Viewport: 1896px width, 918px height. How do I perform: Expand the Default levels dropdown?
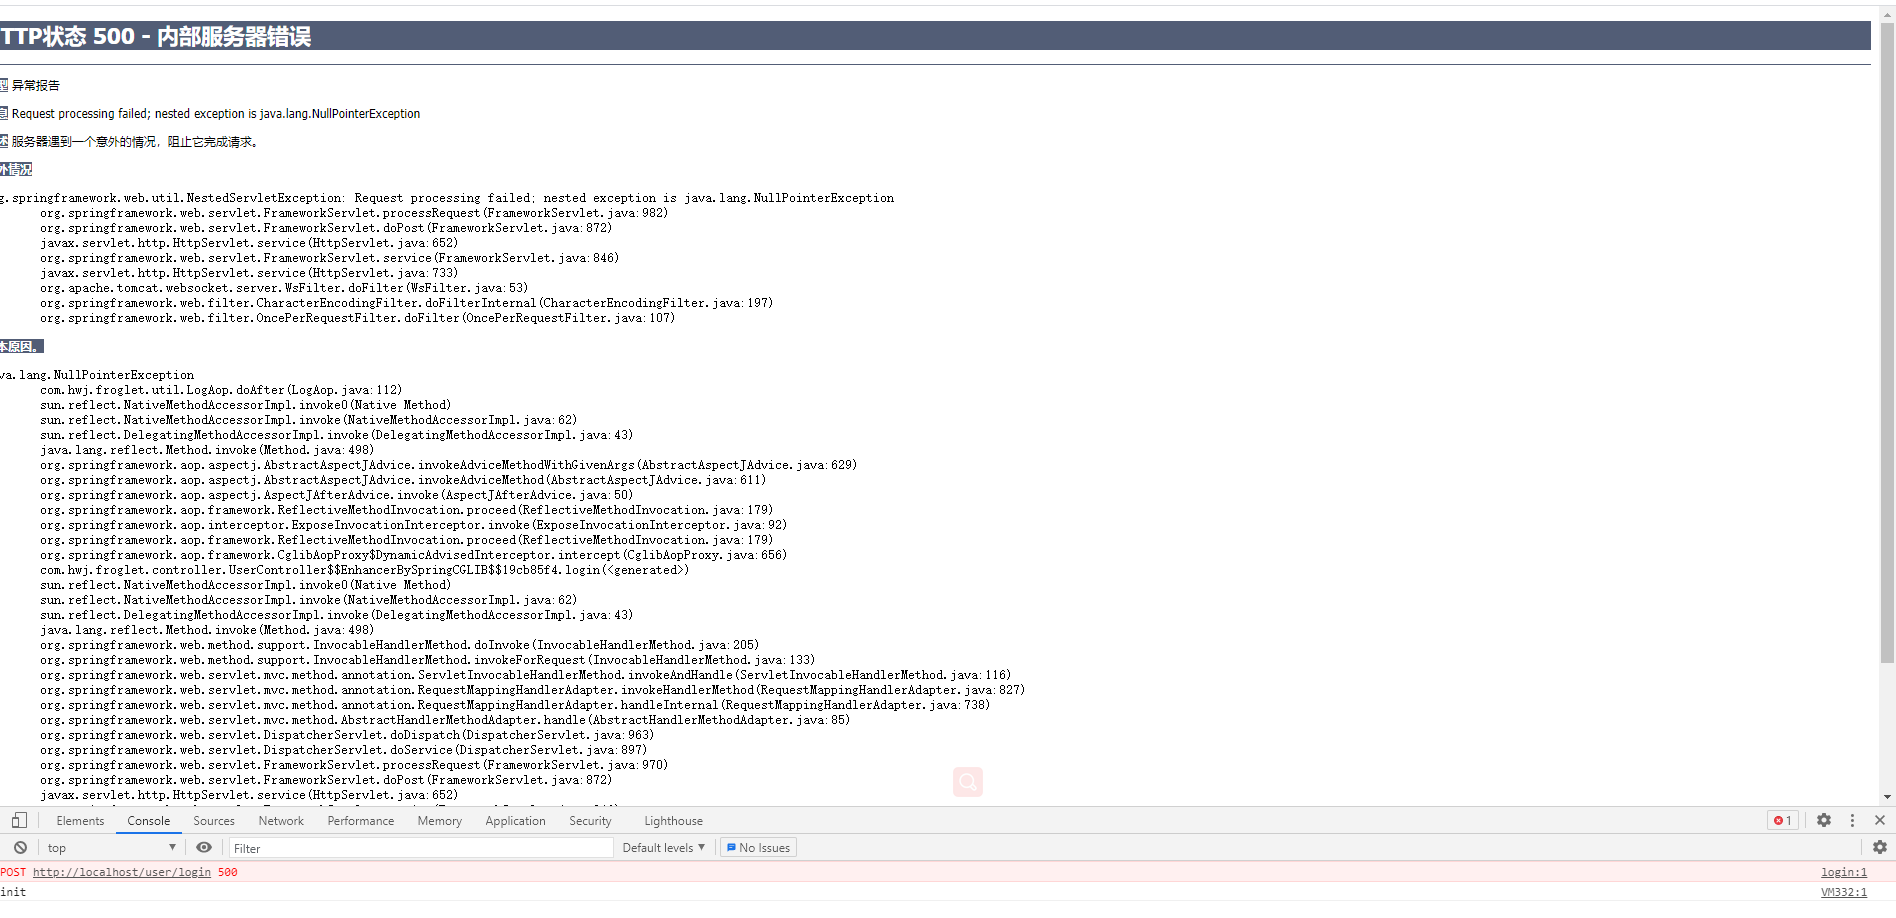[663, 847]
